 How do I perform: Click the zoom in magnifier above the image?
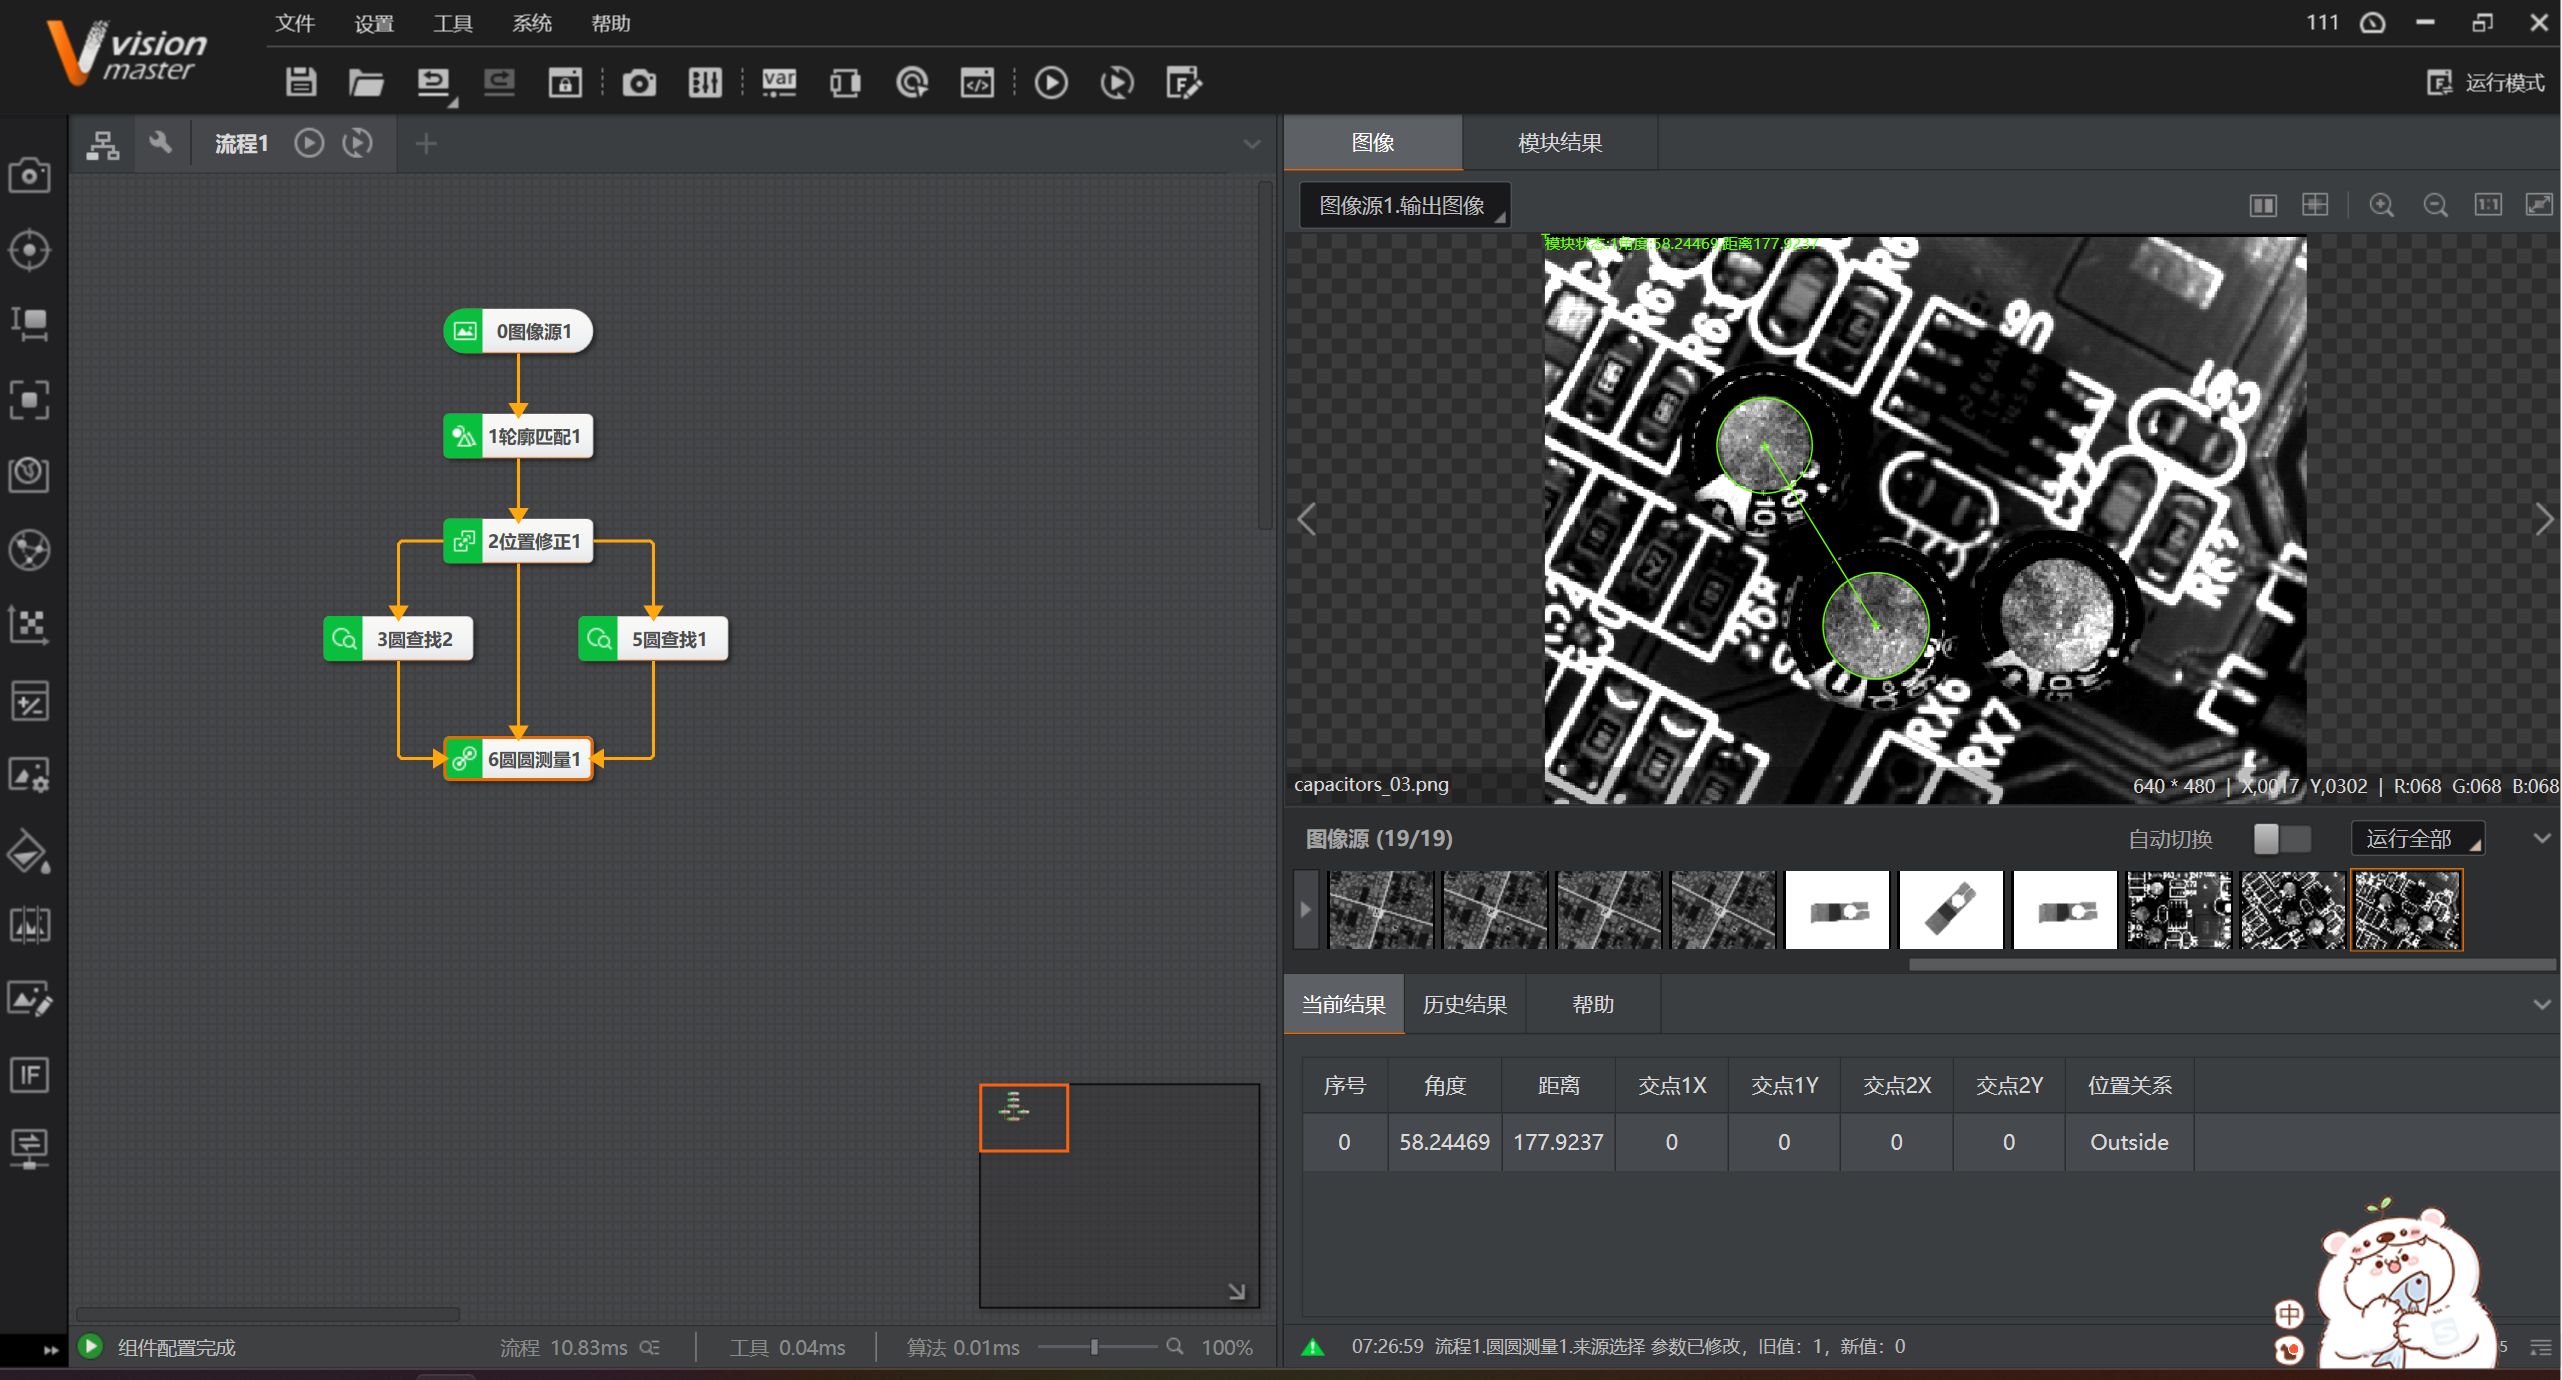[x=2381, y=205]
